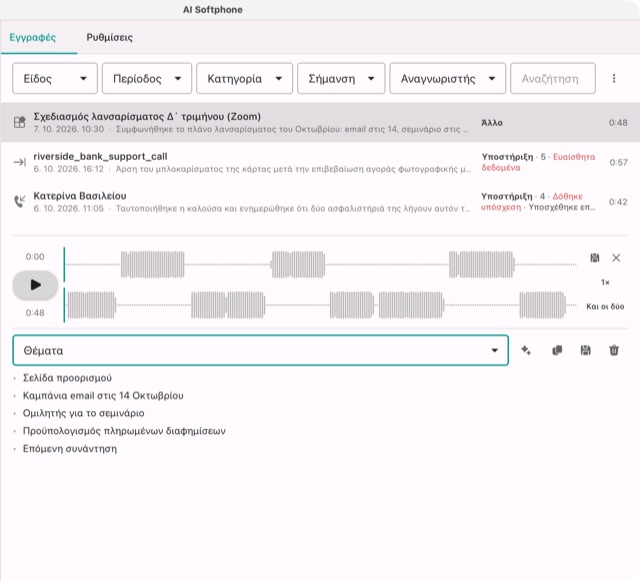Select topic 'Προϋπολογισμός πληρωμένων διαφημίσεων'
The image size is (640, 581).
(x=124, y=431)
